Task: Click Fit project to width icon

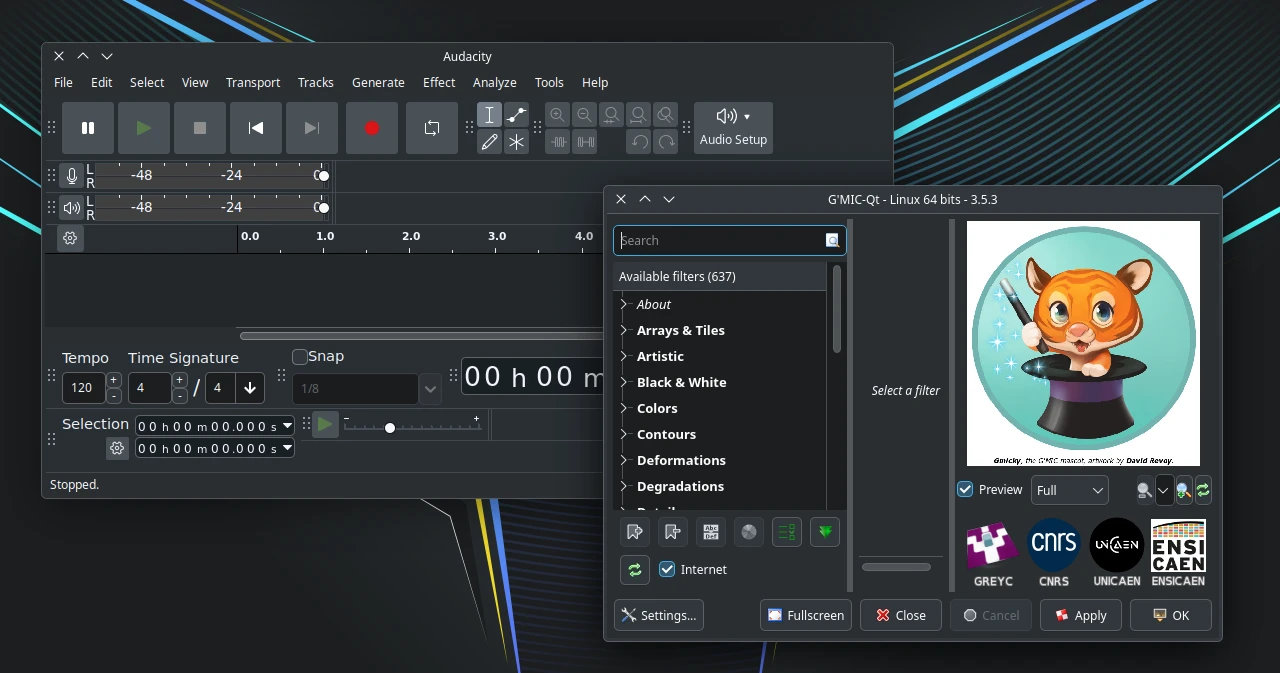Action: [639, 115]
